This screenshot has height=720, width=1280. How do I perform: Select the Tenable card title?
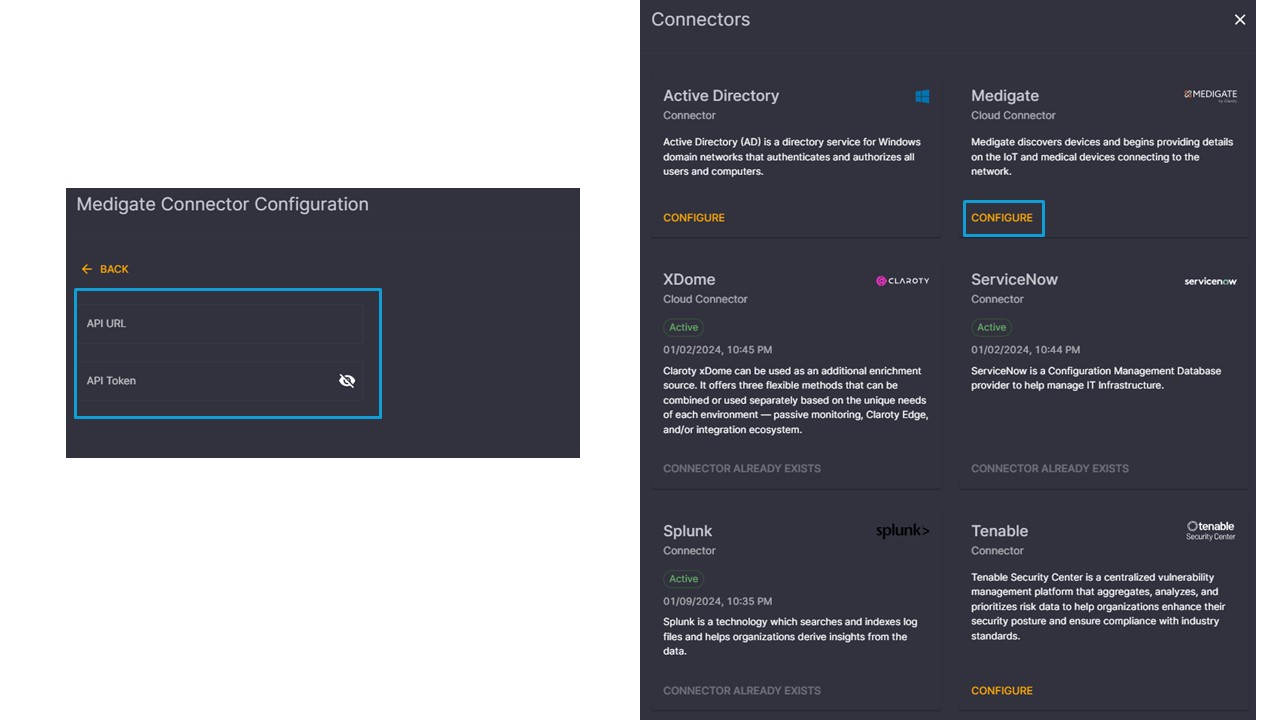[1000, 531]
